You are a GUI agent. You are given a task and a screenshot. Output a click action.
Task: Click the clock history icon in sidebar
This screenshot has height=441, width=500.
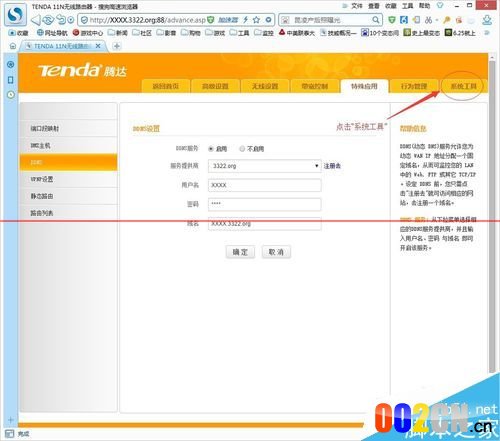tap(11, 95)
